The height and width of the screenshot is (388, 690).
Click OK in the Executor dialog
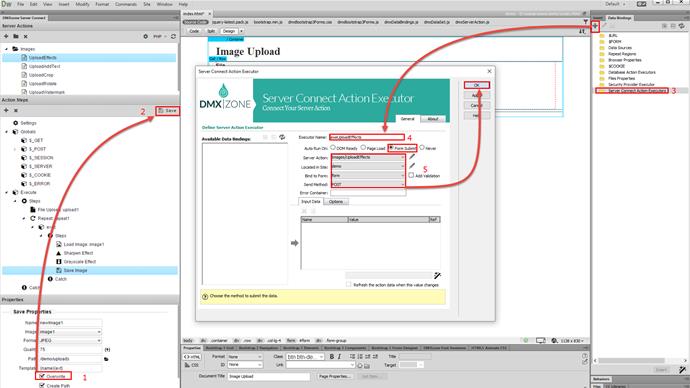(x=477, y=85)
